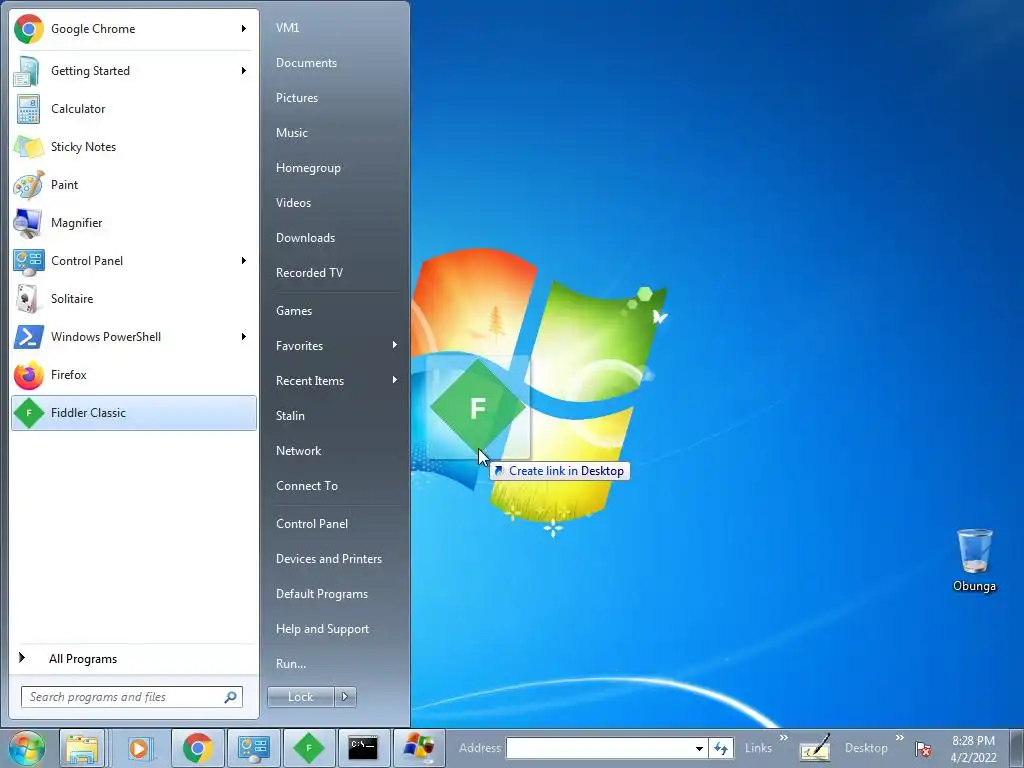Open VM1 user folder
1024x768 pixels.
pyautogui.click(x=287, y=27)
